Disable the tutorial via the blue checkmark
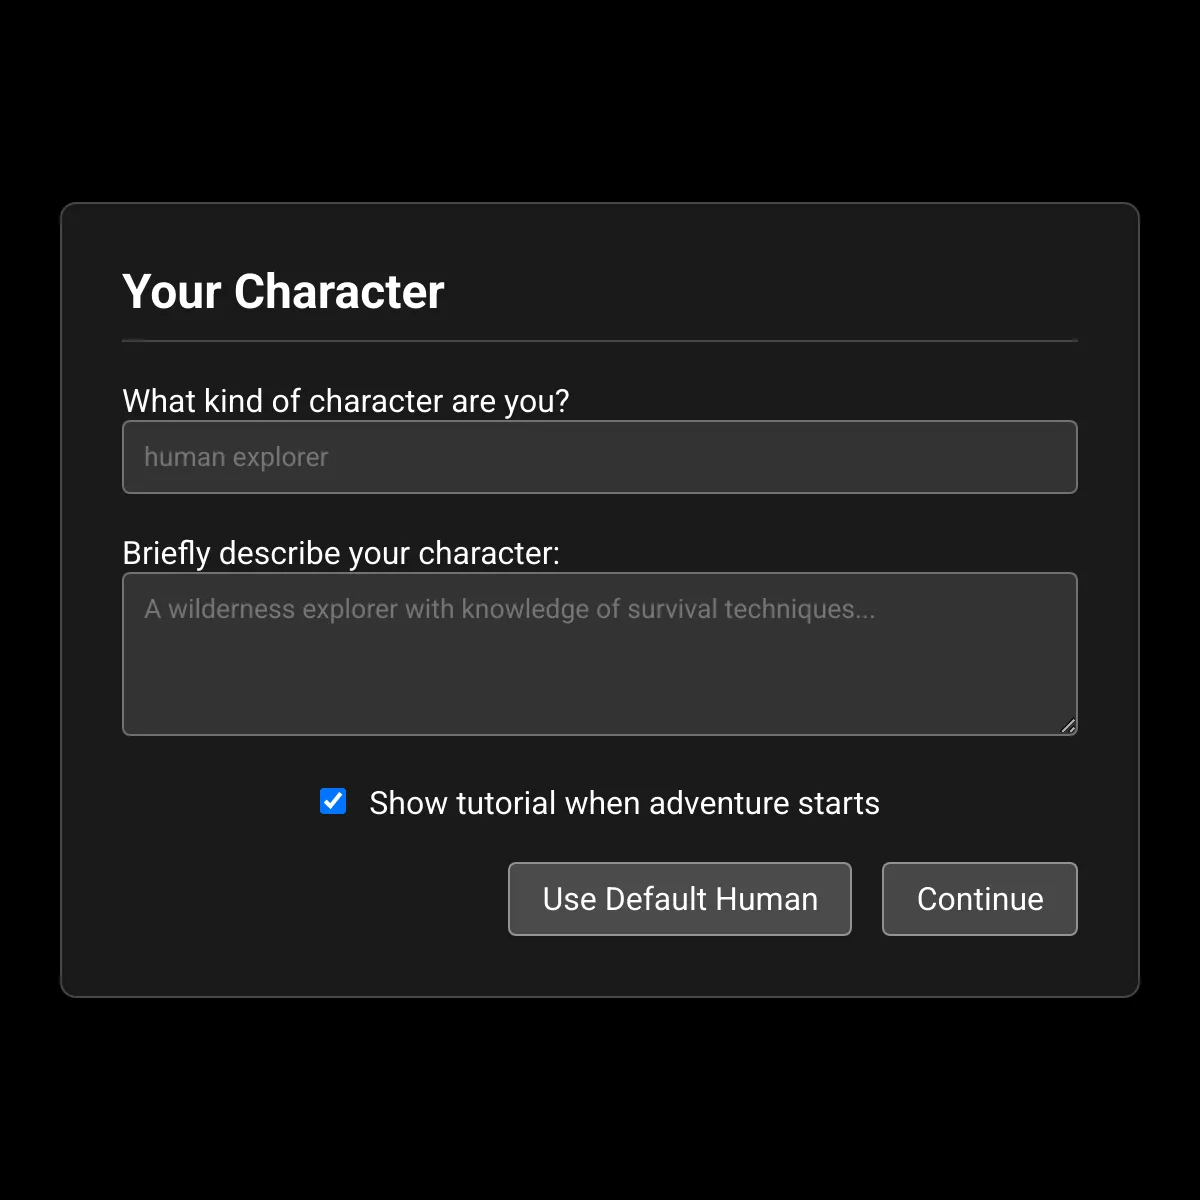1200x1200 pixels. (x=333, y=802)
